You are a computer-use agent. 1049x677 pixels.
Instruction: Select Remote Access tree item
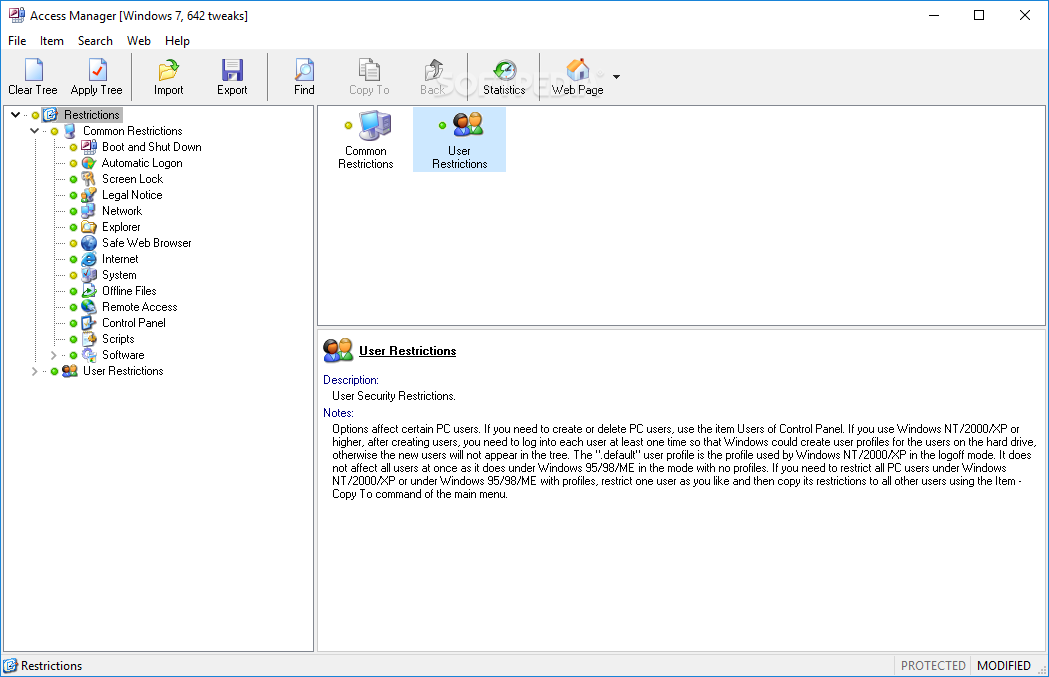coord(139,307)
